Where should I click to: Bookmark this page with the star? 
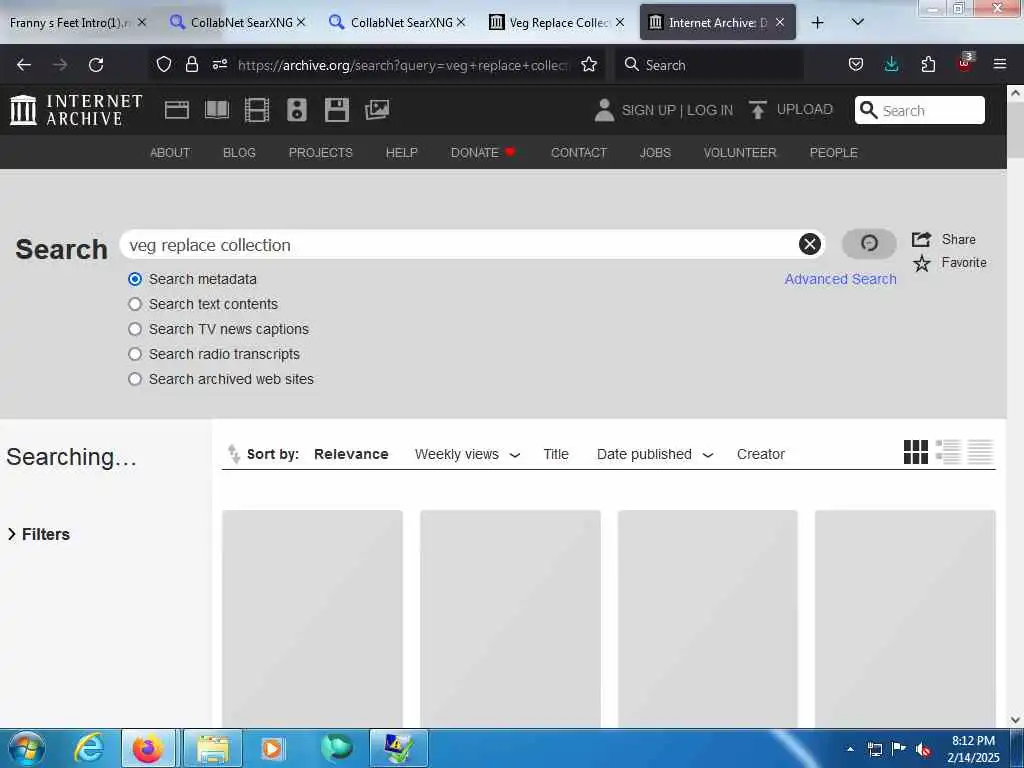click(589, 65)
